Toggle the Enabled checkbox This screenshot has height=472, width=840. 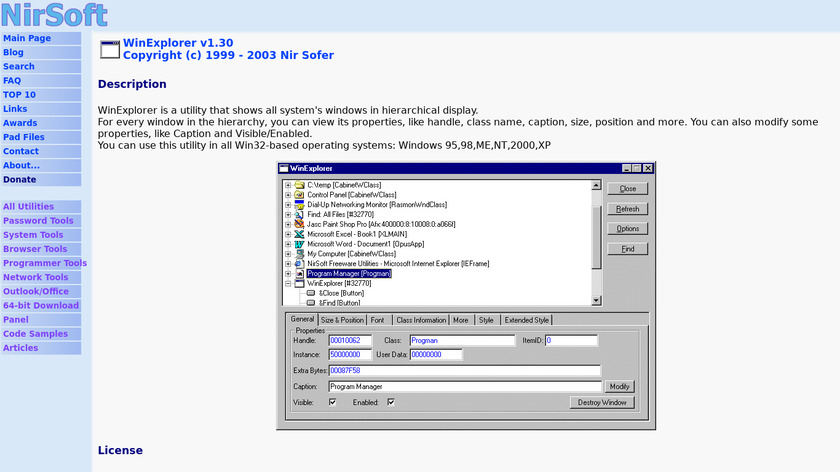click(x=391, y=402)
